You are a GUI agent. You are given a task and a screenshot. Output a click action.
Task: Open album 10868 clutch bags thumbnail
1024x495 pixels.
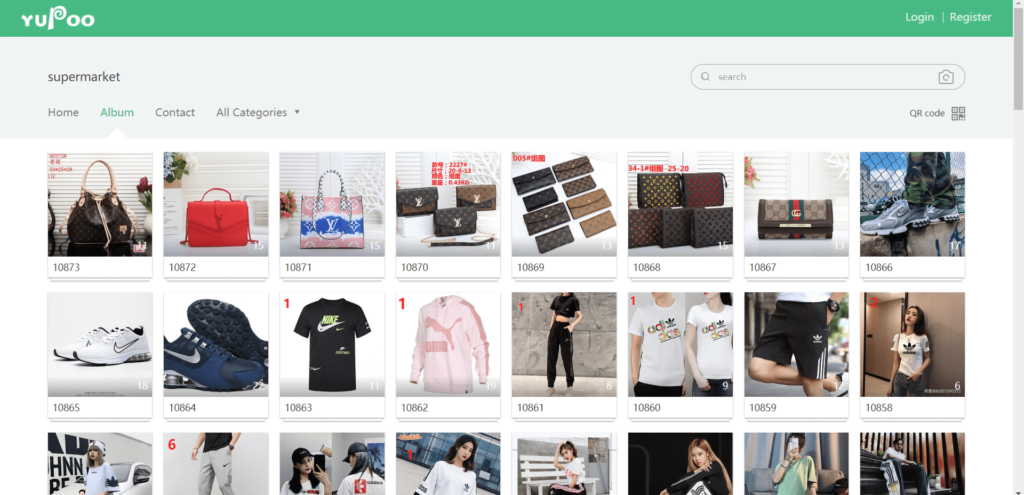[x=680, y=204]
